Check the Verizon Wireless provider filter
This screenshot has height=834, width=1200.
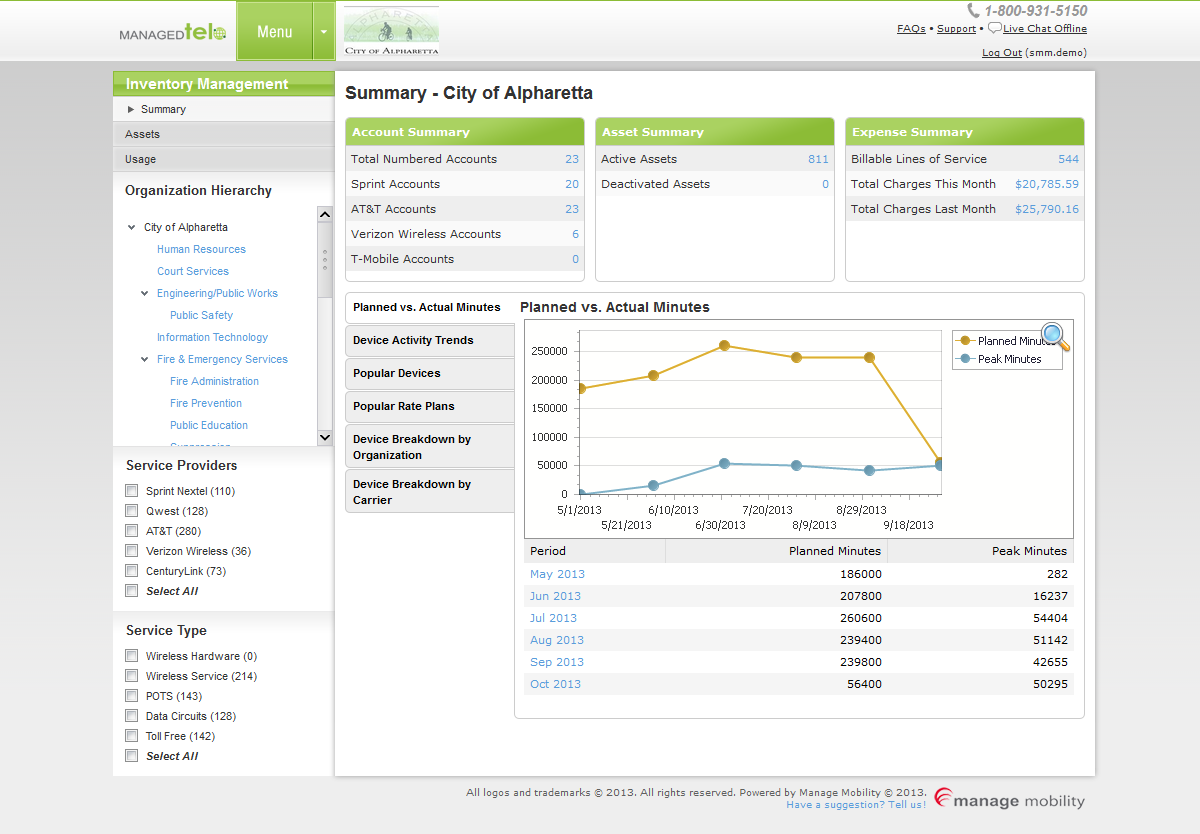pos(131,551)
